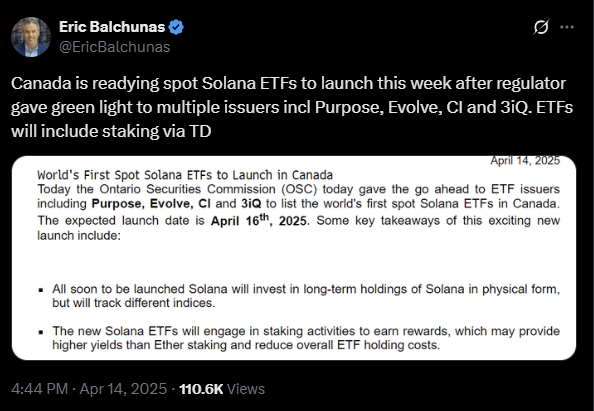The image size is (594, 411).
Task: Open the @EricBalchunas handle link
Action: click(x=114, y=47)
